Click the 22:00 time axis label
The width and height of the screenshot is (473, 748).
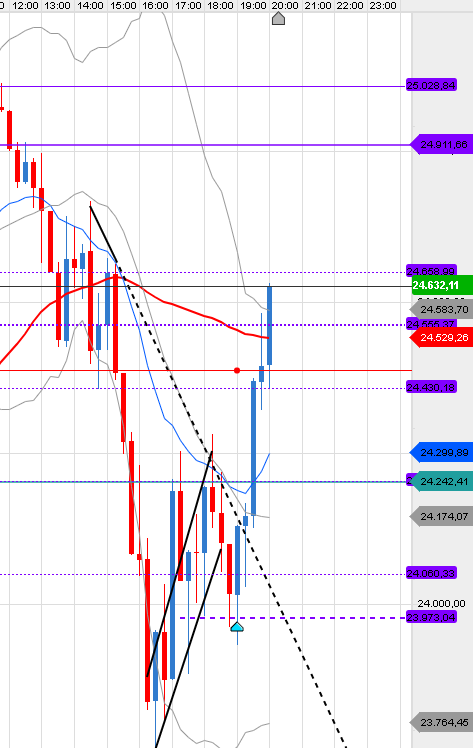pos(350,6)
